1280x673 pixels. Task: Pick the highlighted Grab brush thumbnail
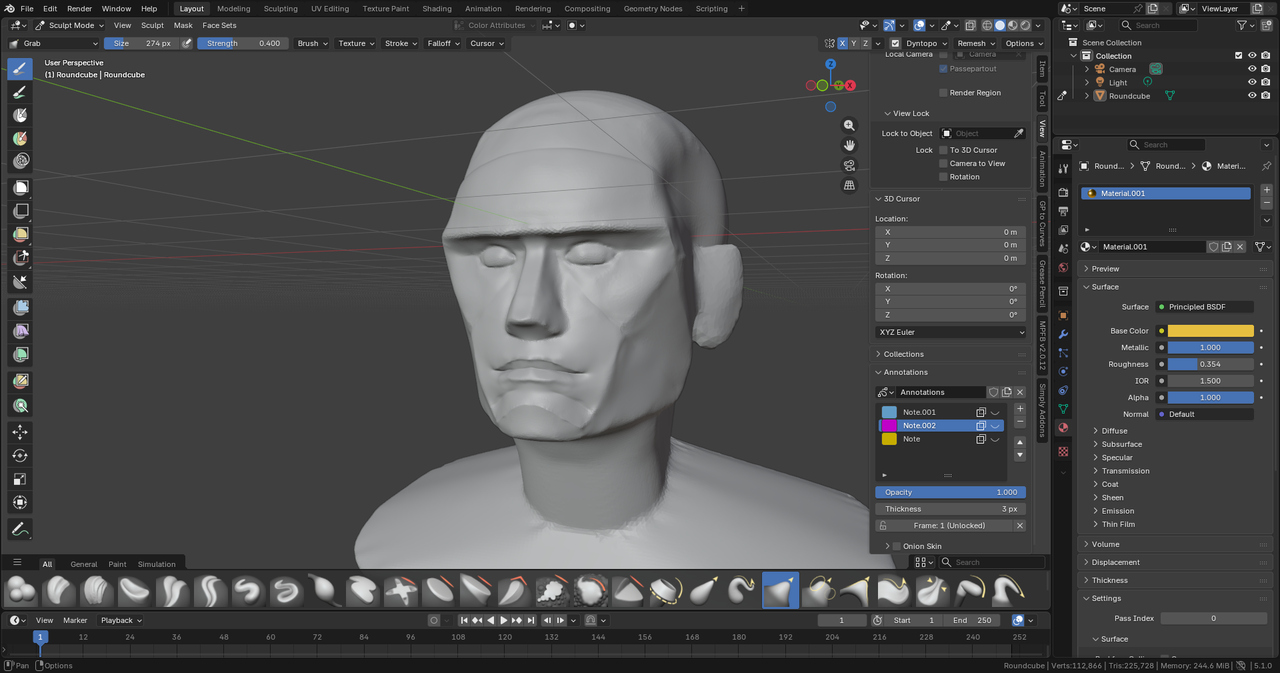[780, 590]
